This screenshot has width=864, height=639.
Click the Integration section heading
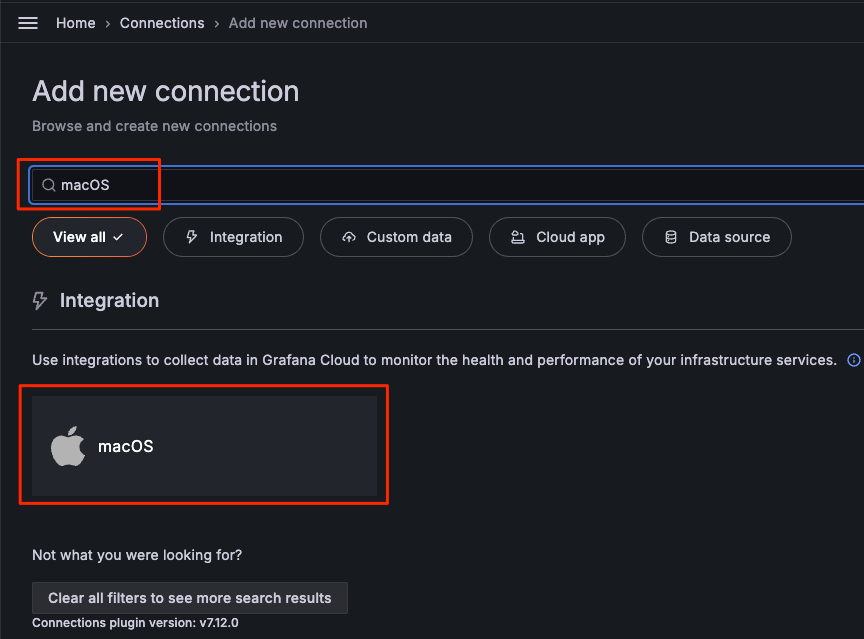pyautogui.click(x=109, y=301)
